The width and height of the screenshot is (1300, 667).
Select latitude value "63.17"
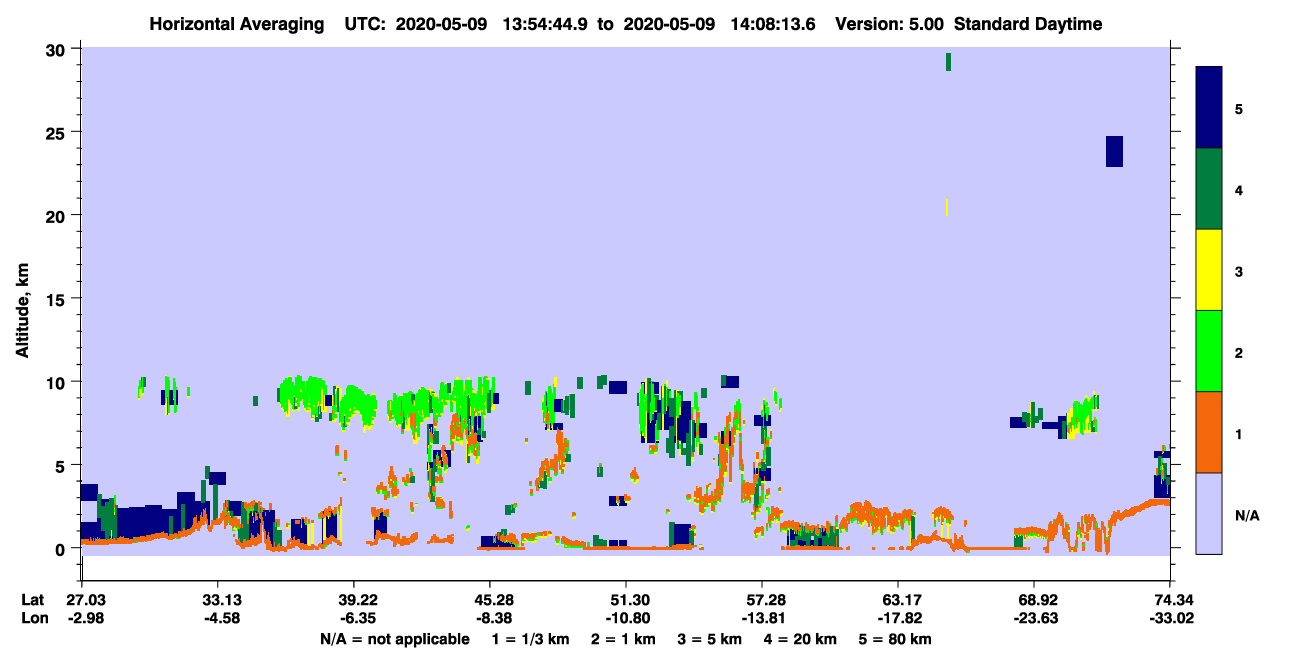pyautogui.click(x=898, y=600)
